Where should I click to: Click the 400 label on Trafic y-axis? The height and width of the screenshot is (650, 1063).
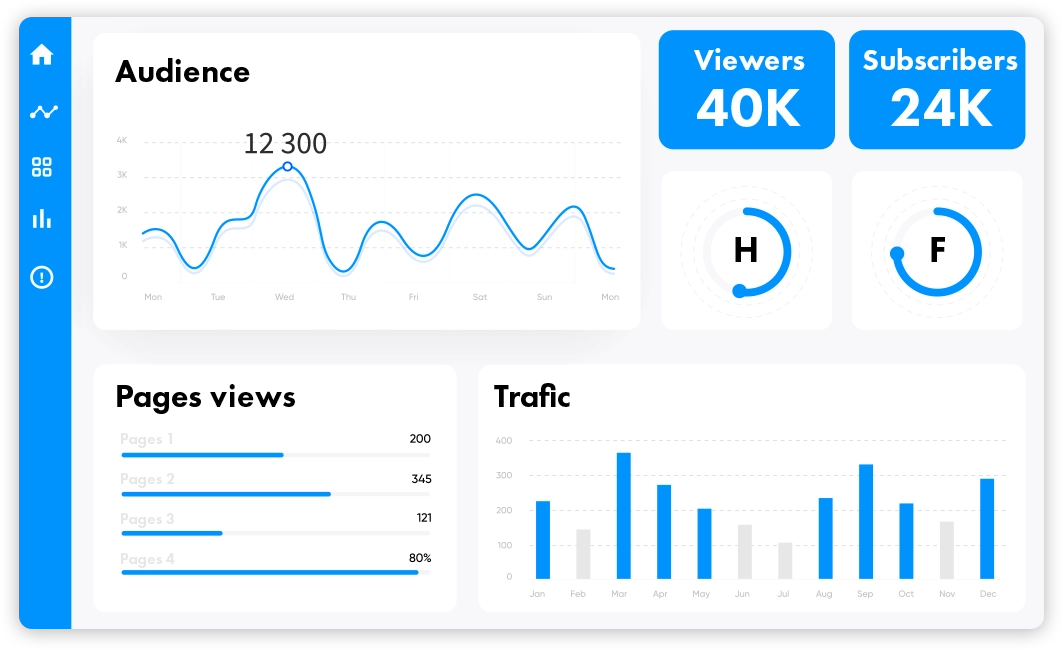tap(504, 441)
